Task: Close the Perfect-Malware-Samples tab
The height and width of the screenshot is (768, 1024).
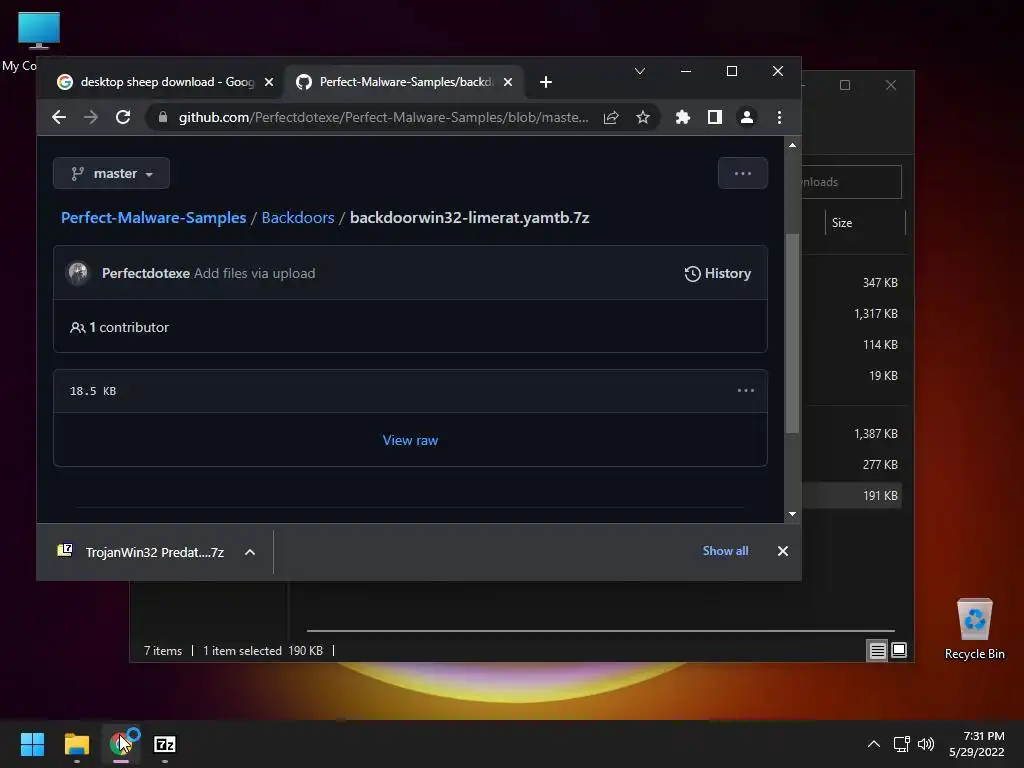Action: coord(508,82)
